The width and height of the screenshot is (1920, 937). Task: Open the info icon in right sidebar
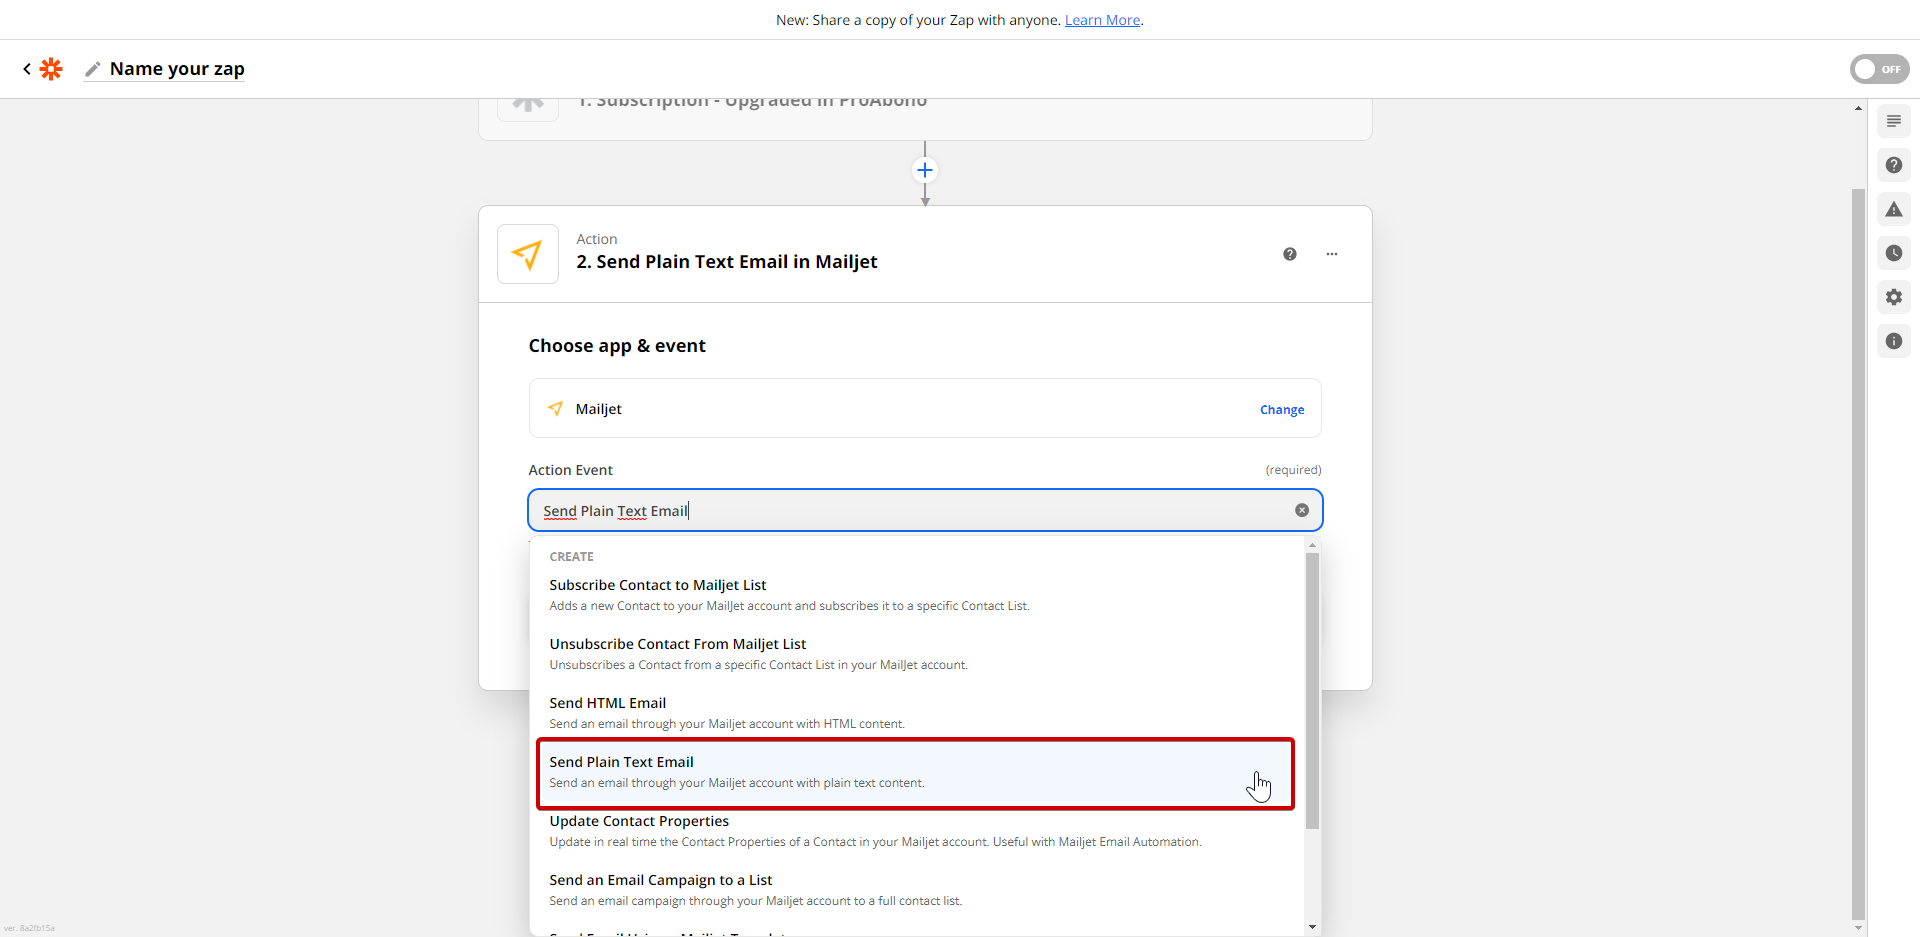[x=1894, y=341]
